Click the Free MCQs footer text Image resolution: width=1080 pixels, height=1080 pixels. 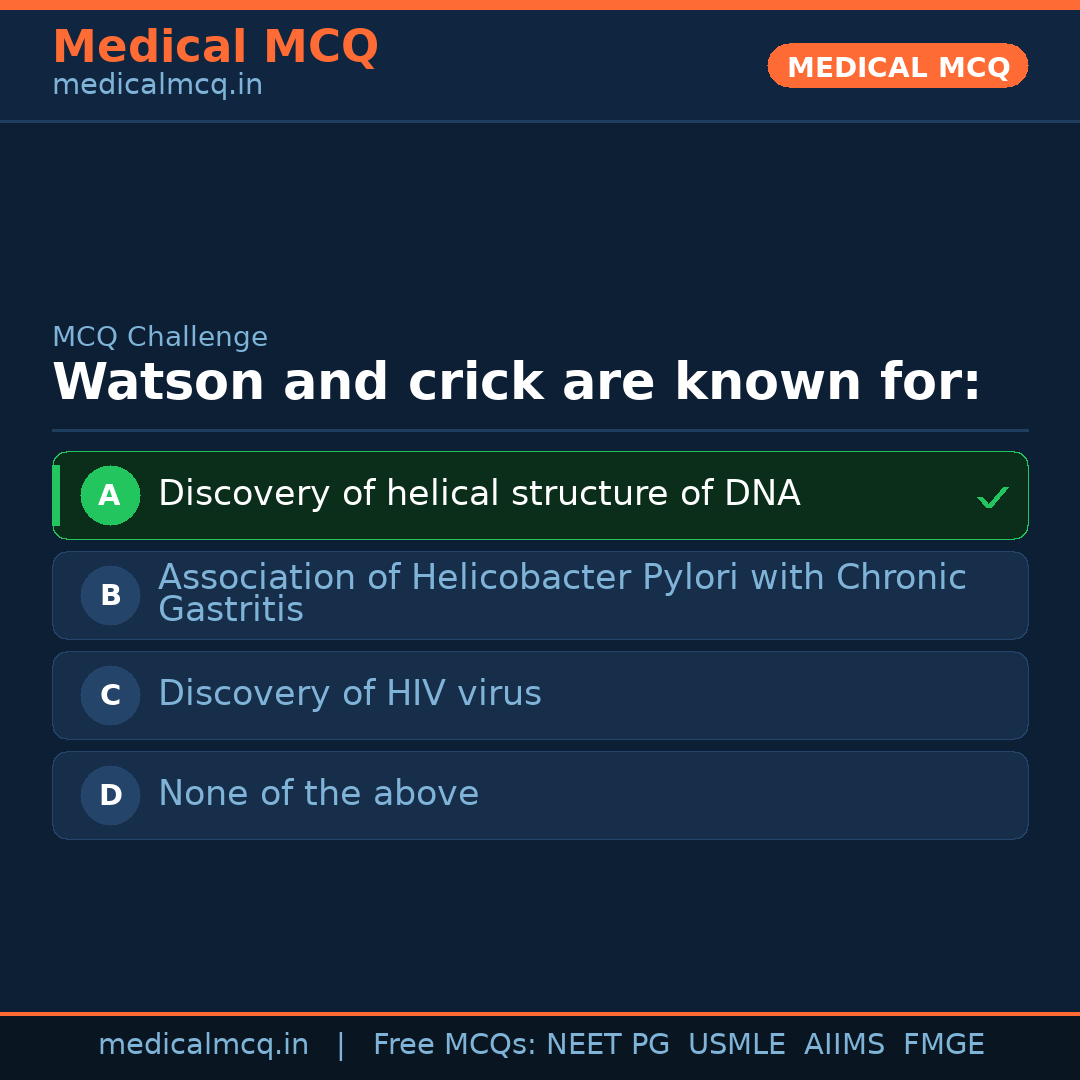click(x=454, y=1045)
